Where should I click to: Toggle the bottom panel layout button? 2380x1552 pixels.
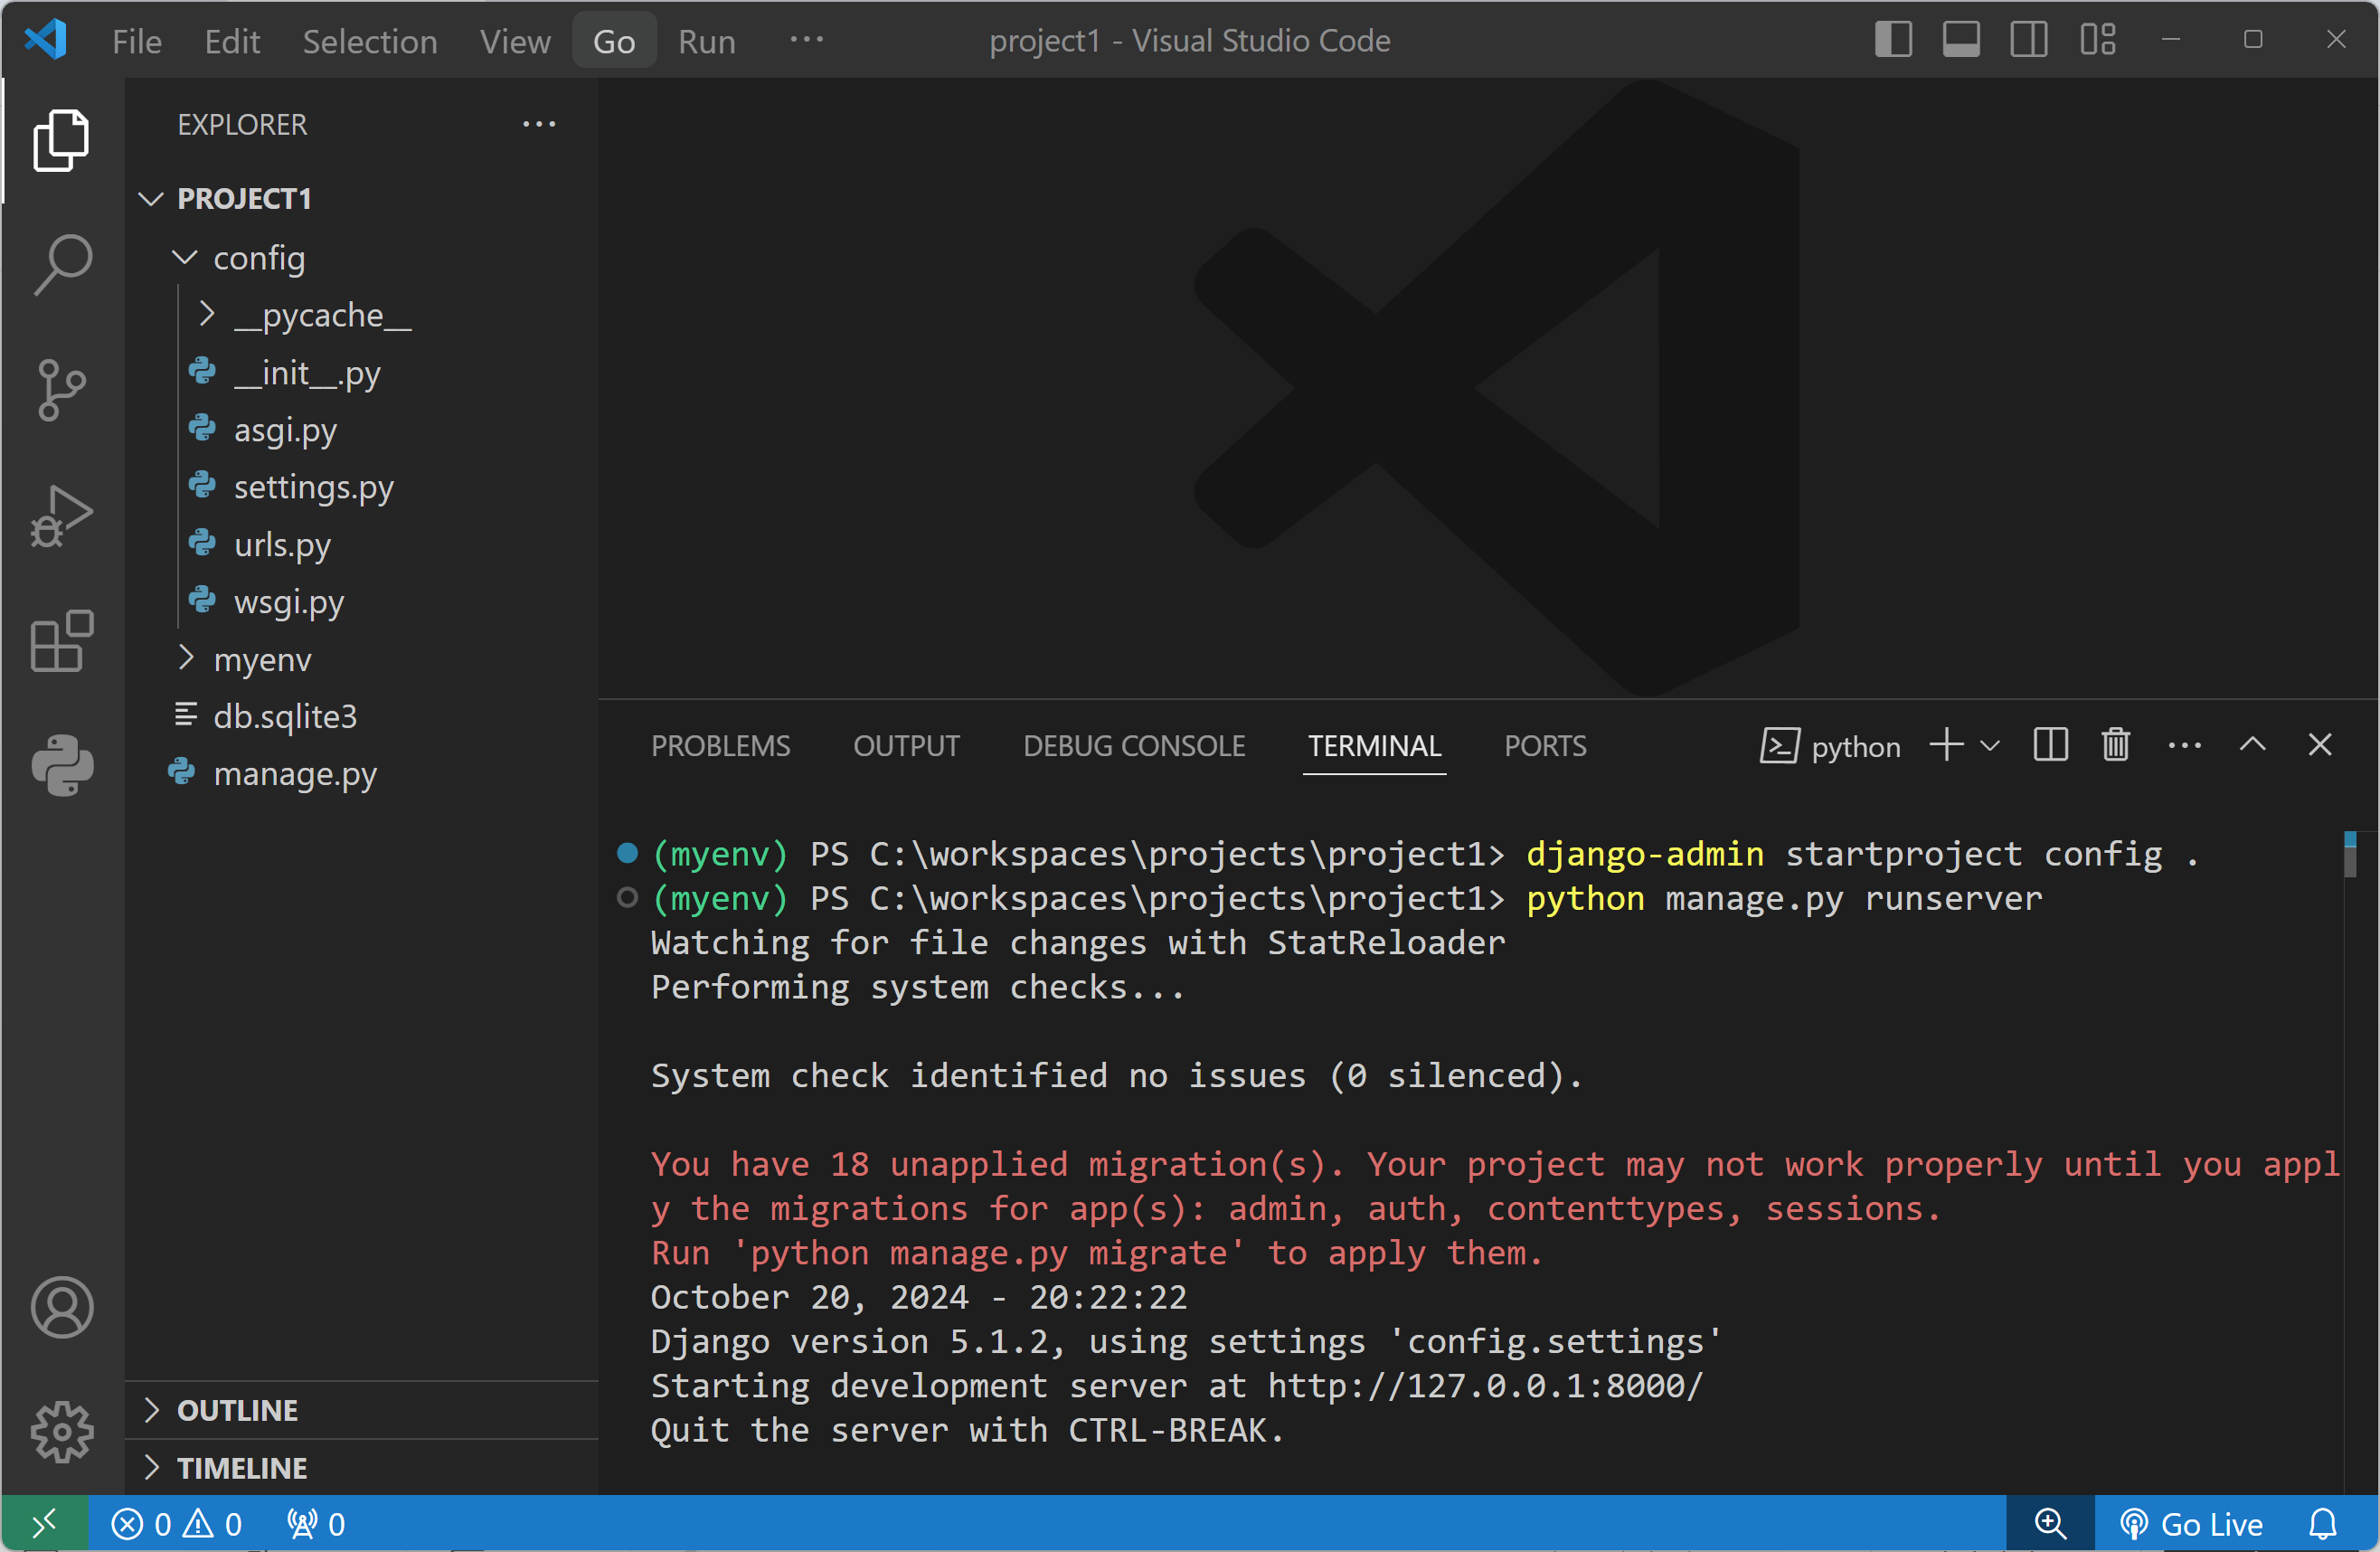pyautogui.click(x=1961, y=40)
